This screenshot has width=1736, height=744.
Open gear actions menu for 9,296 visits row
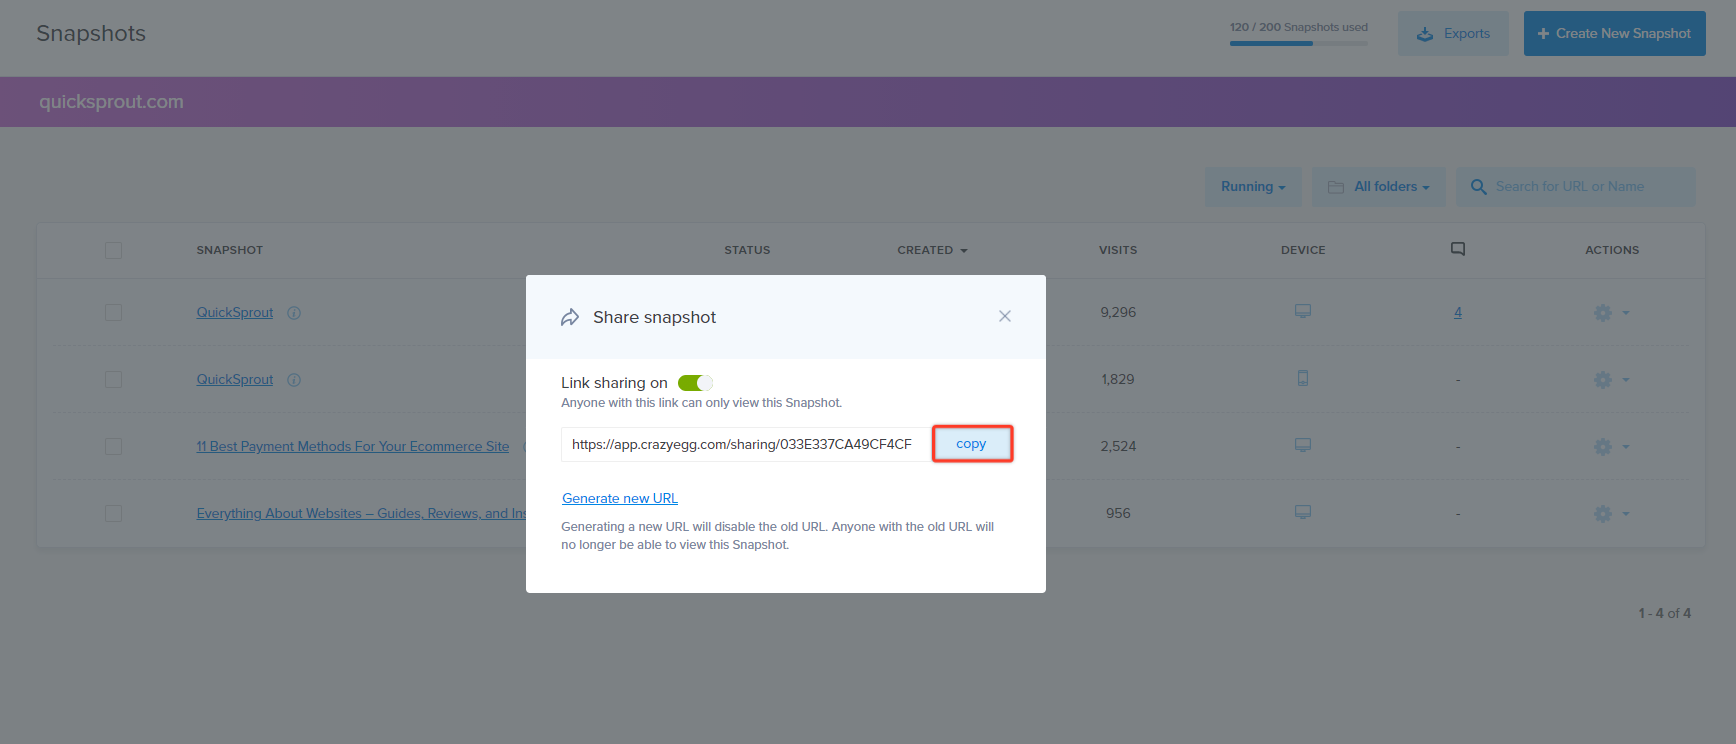(1603, 313)
